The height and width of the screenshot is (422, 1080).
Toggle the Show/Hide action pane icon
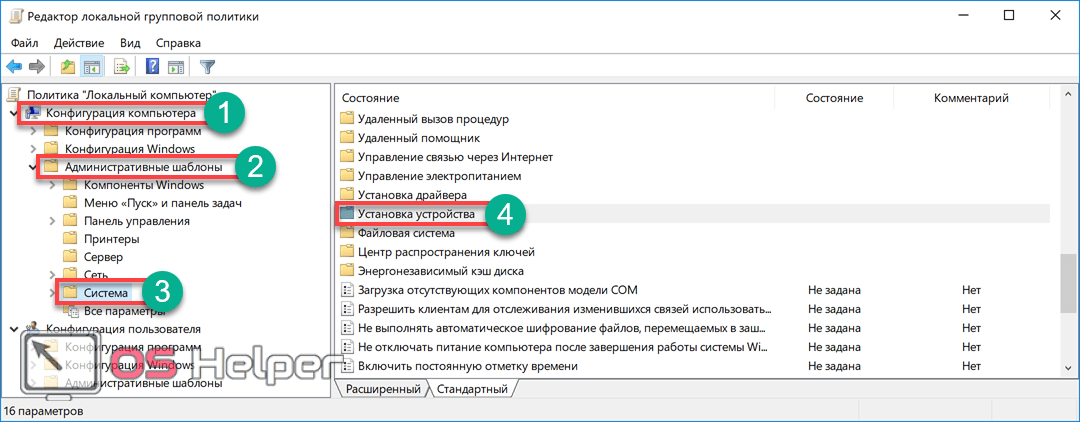click(x=176, y=67)
